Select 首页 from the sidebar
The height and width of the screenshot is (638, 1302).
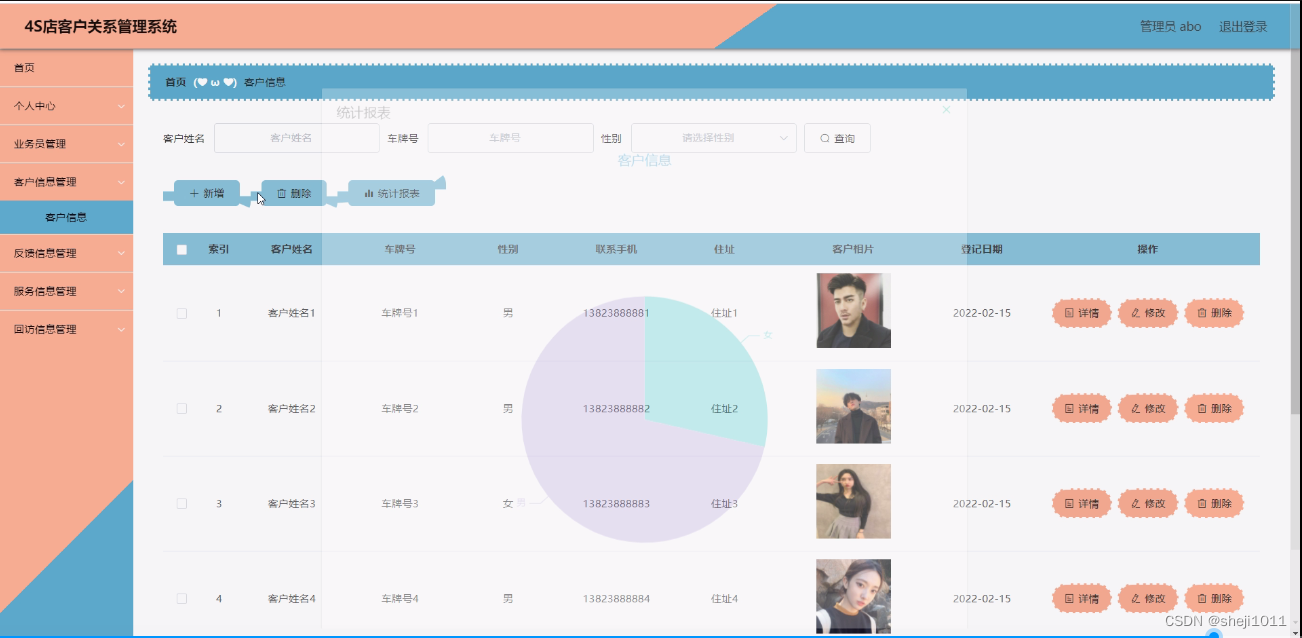[66, 68]
